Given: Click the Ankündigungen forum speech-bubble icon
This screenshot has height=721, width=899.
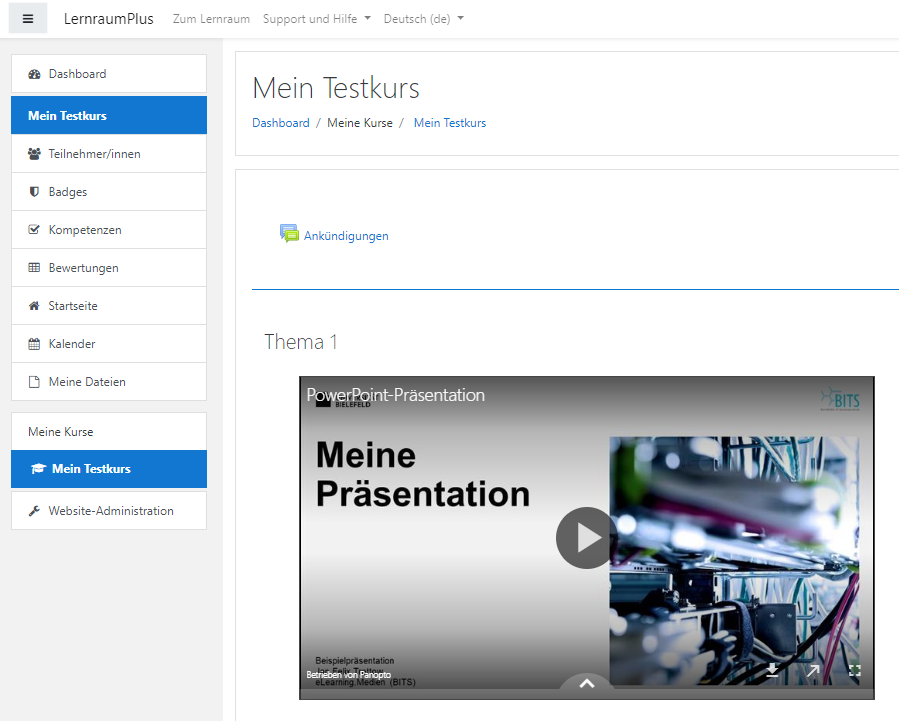Looking at the screenshot, I should (289, 233).
